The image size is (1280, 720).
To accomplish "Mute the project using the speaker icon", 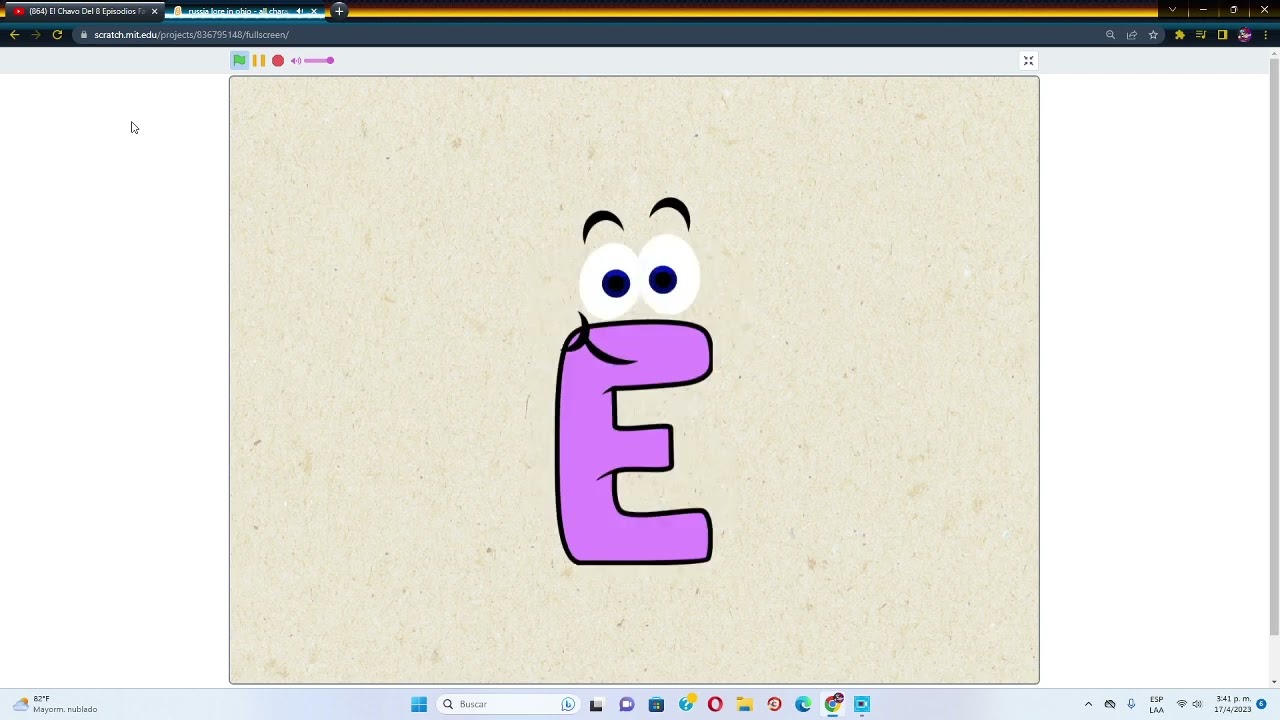I will pyautogui.click(x=296, y=61).
